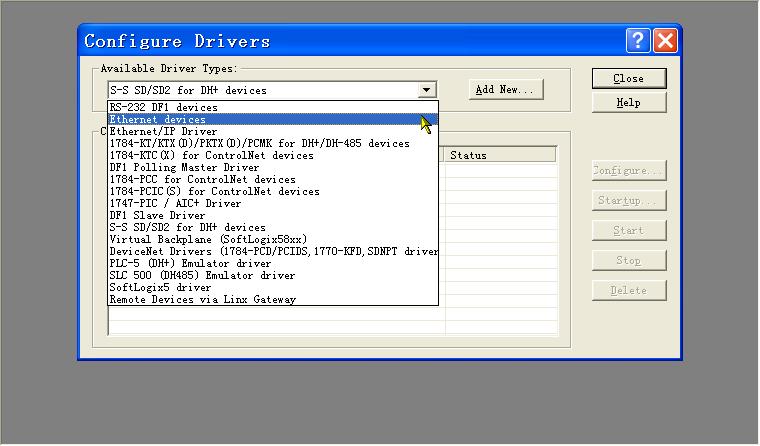Choose SoftLogix5 driver
This screenshot has width=760, height=446.
[273, 287]
